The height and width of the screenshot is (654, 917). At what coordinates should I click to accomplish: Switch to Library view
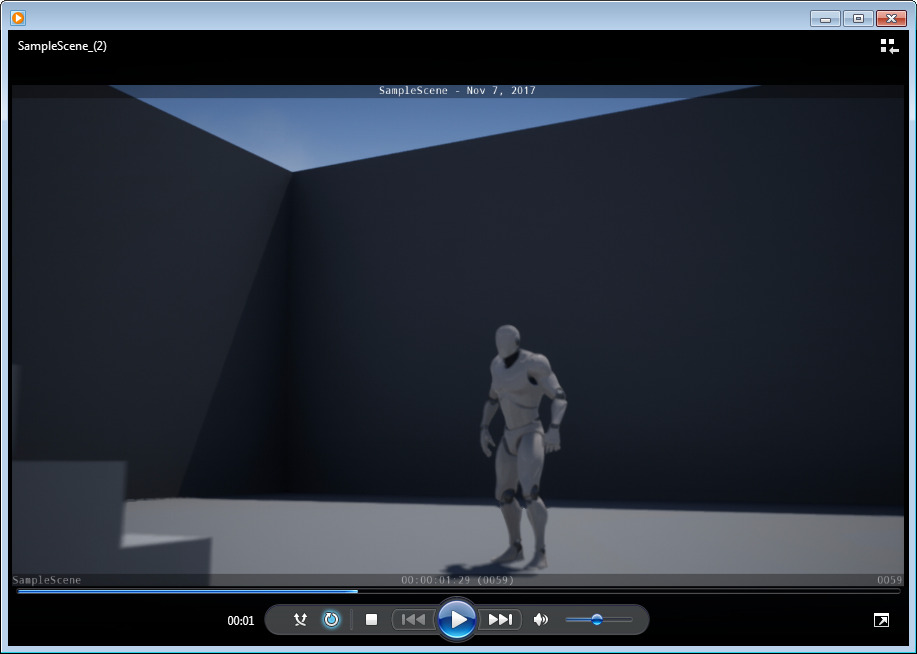888,46
